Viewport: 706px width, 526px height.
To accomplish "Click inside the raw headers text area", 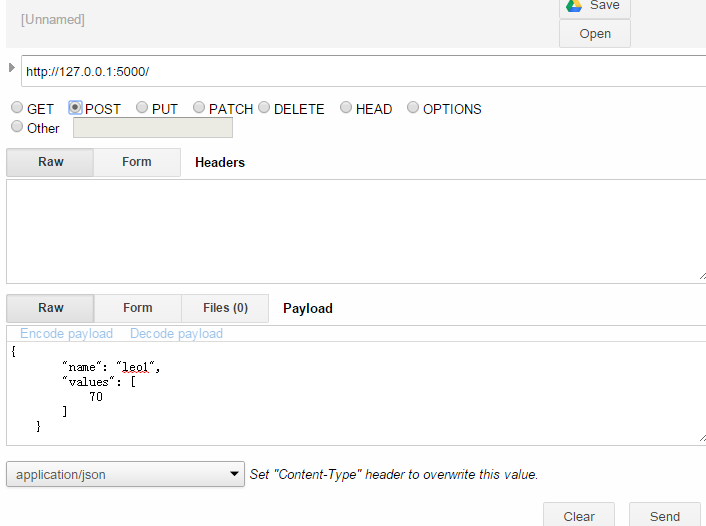I will pyautogui.click(x=356, y=231).
